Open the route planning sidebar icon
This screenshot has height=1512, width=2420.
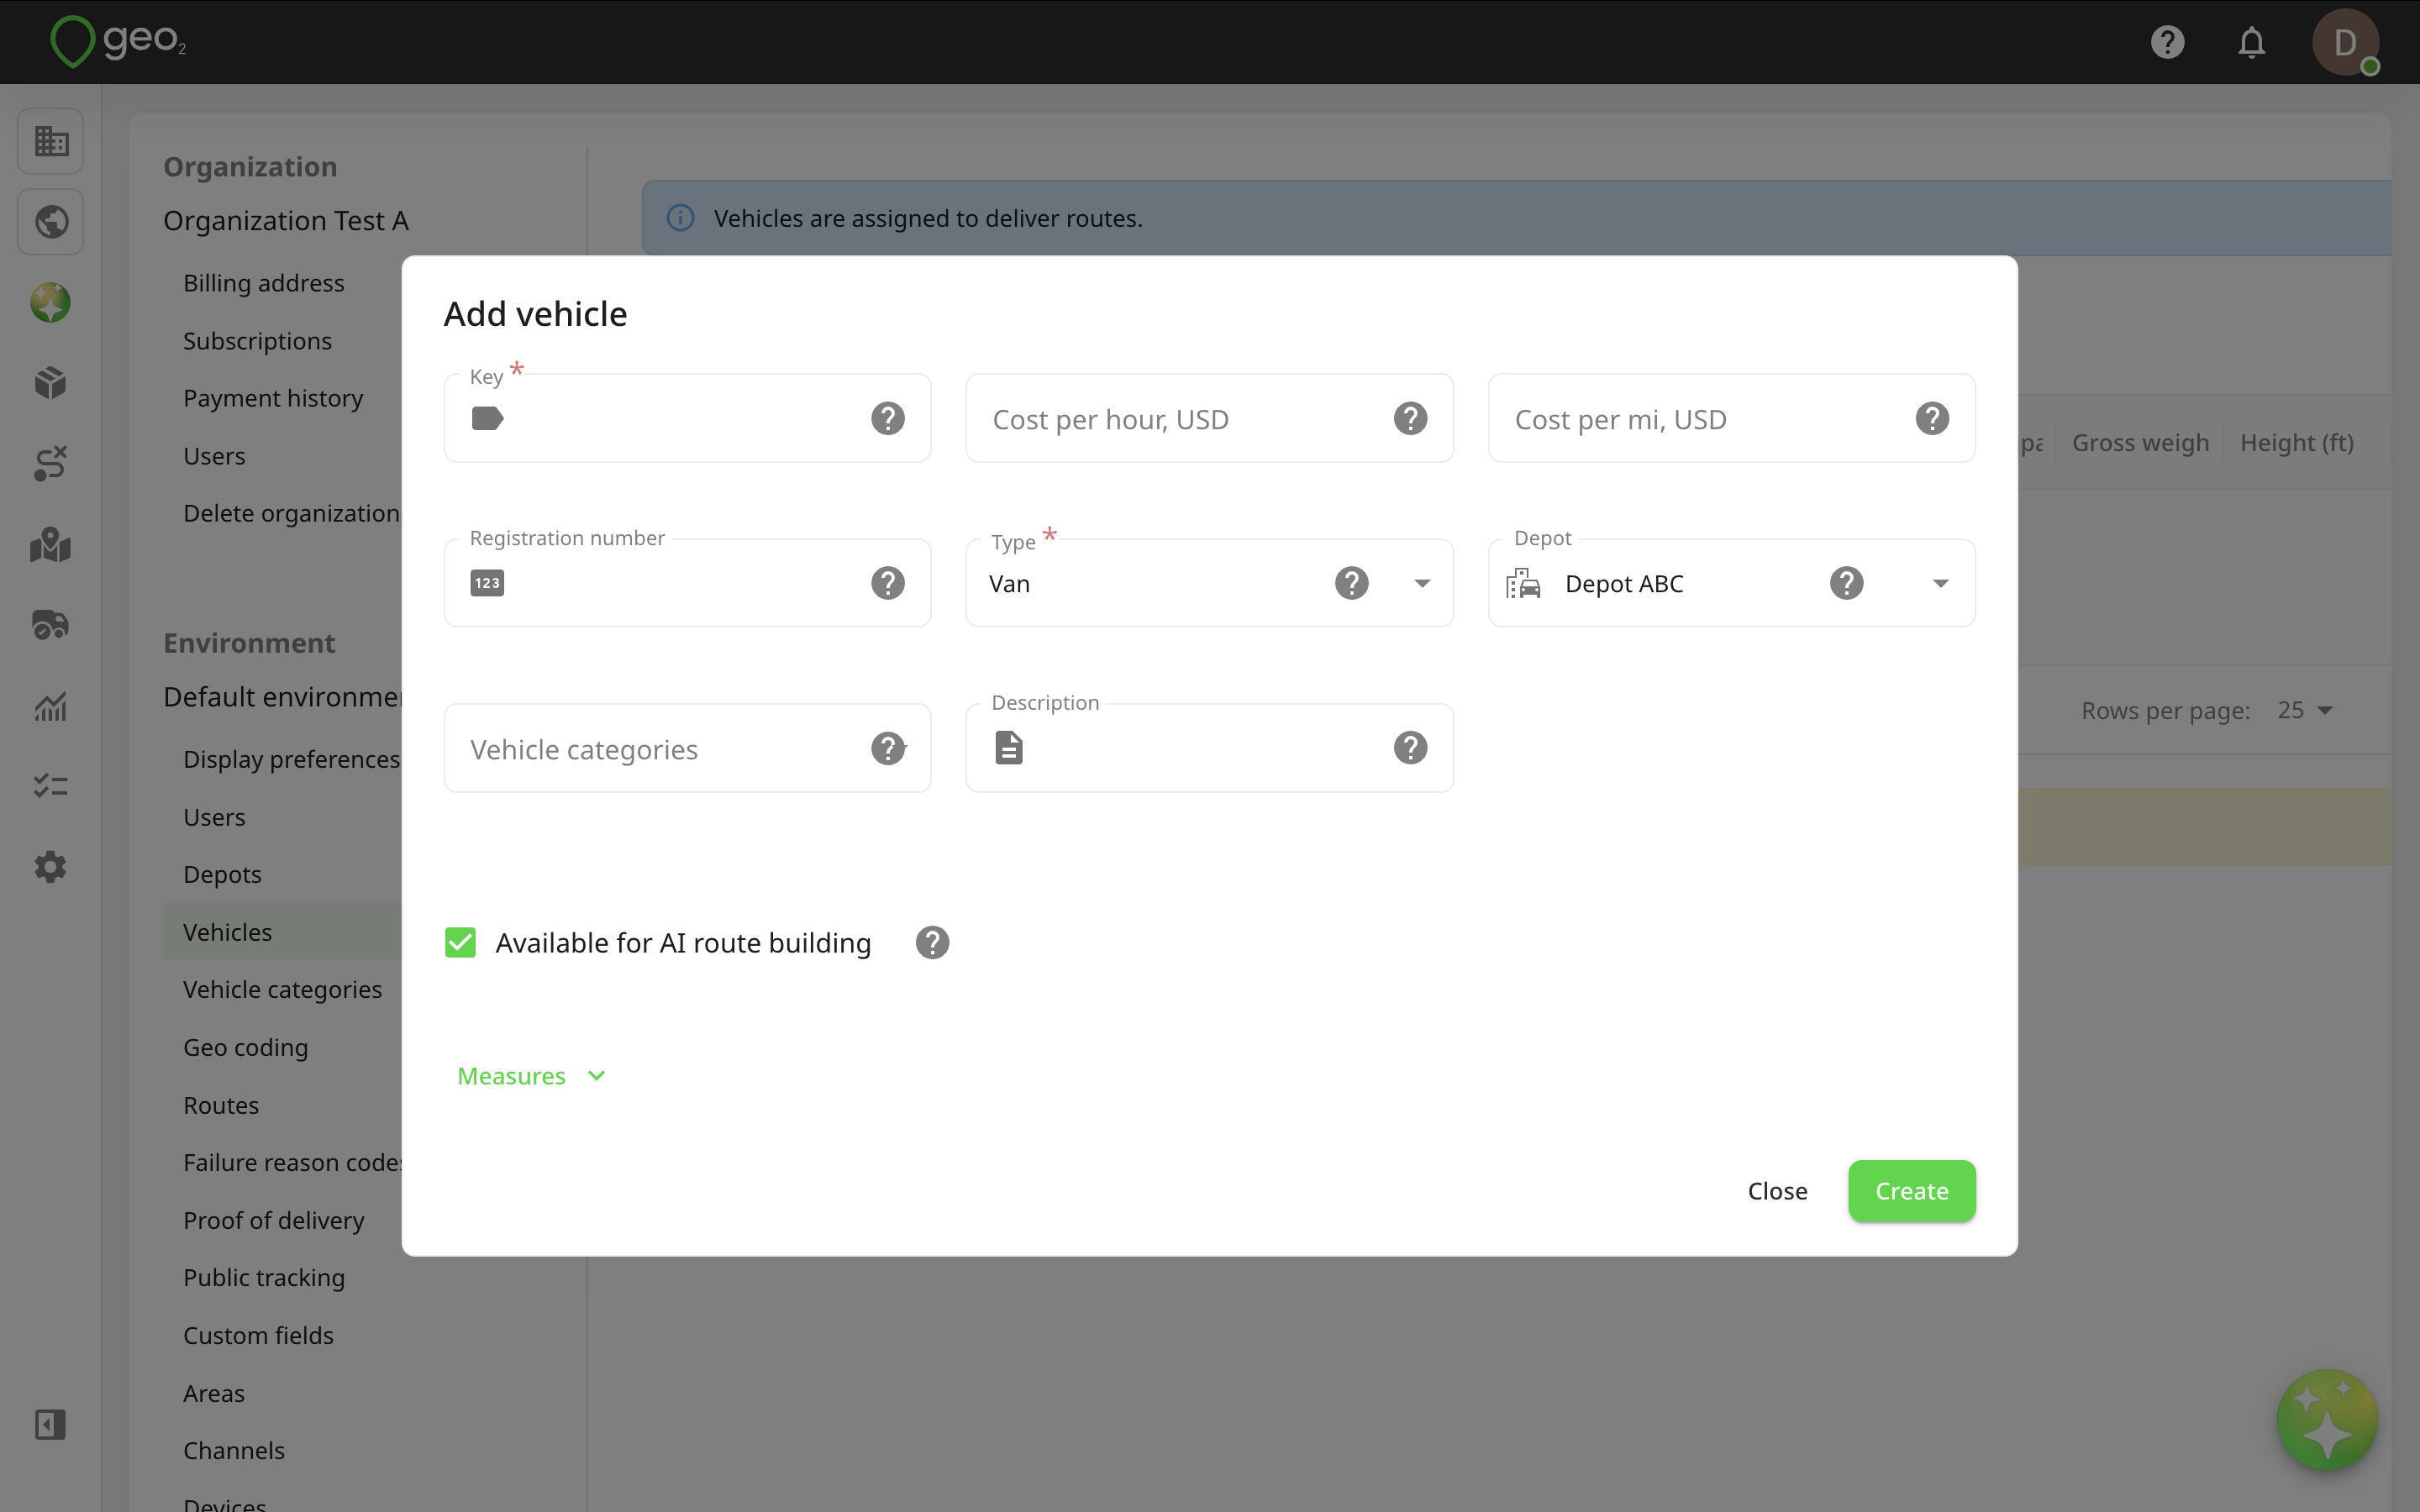(x=51, y=464)
